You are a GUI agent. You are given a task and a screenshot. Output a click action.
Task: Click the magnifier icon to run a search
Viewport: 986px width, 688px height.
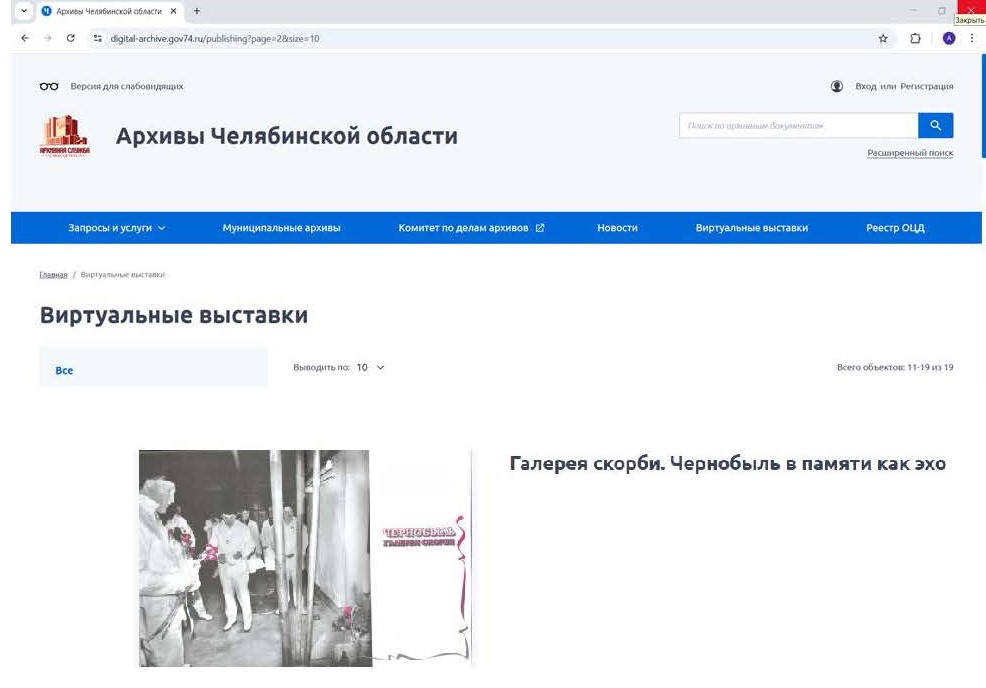[936, 125]
